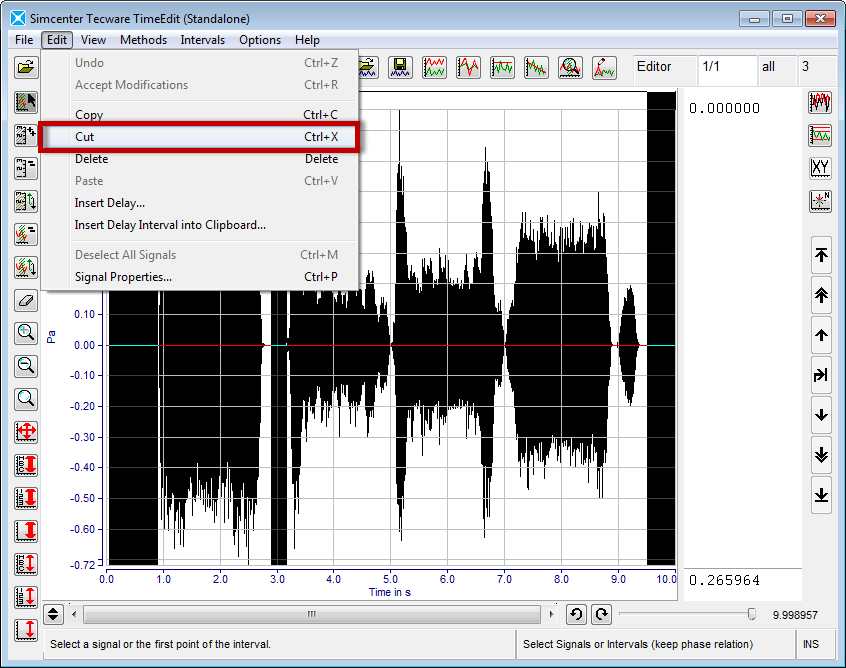Click the INS indicator in the status bar
Image resolution: width=846 pixels, height=668 pixels.
(810, 644)
